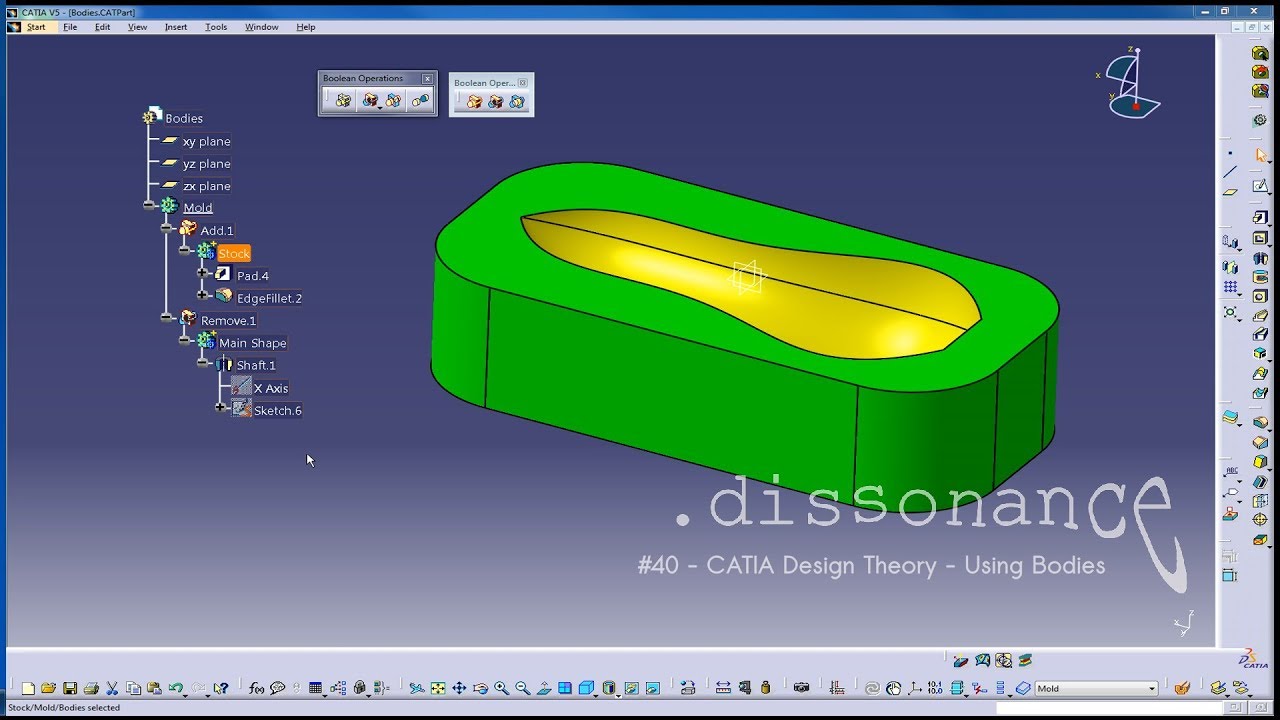Viewport: 1280px width, 720px height.
Task: Collapse the Stock body node
Action: pyautogui.click(x=185, y=250)
